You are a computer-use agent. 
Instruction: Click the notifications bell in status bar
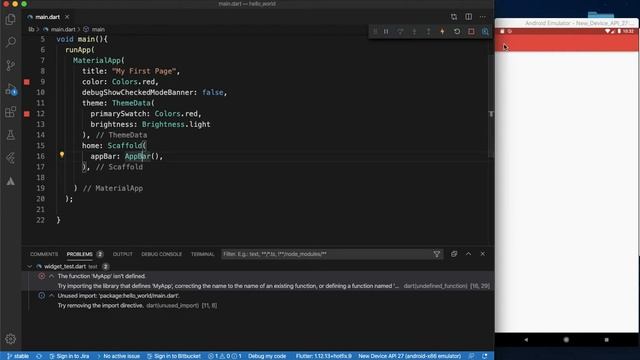[484, 356]
